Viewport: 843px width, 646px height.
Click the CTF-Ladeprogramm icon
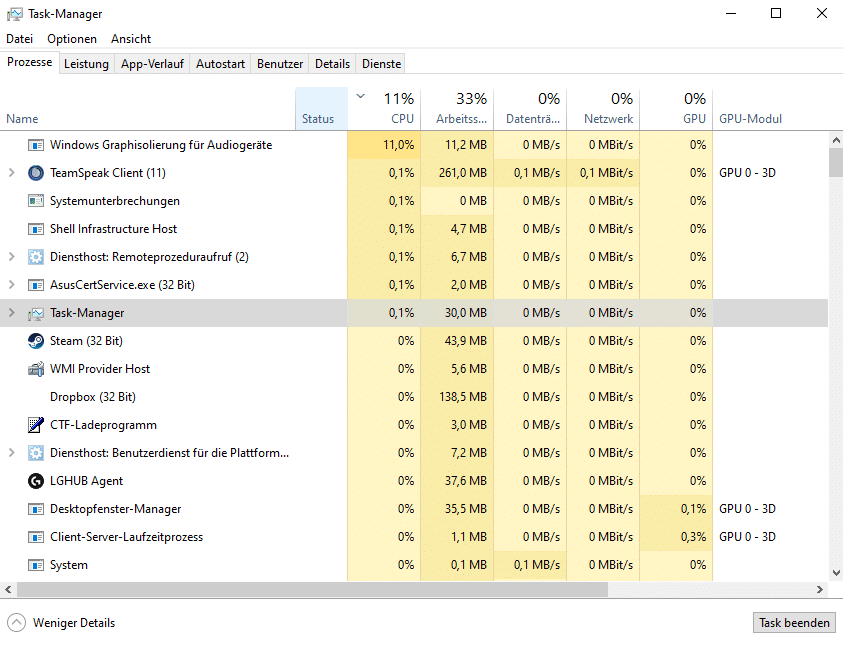36,425
